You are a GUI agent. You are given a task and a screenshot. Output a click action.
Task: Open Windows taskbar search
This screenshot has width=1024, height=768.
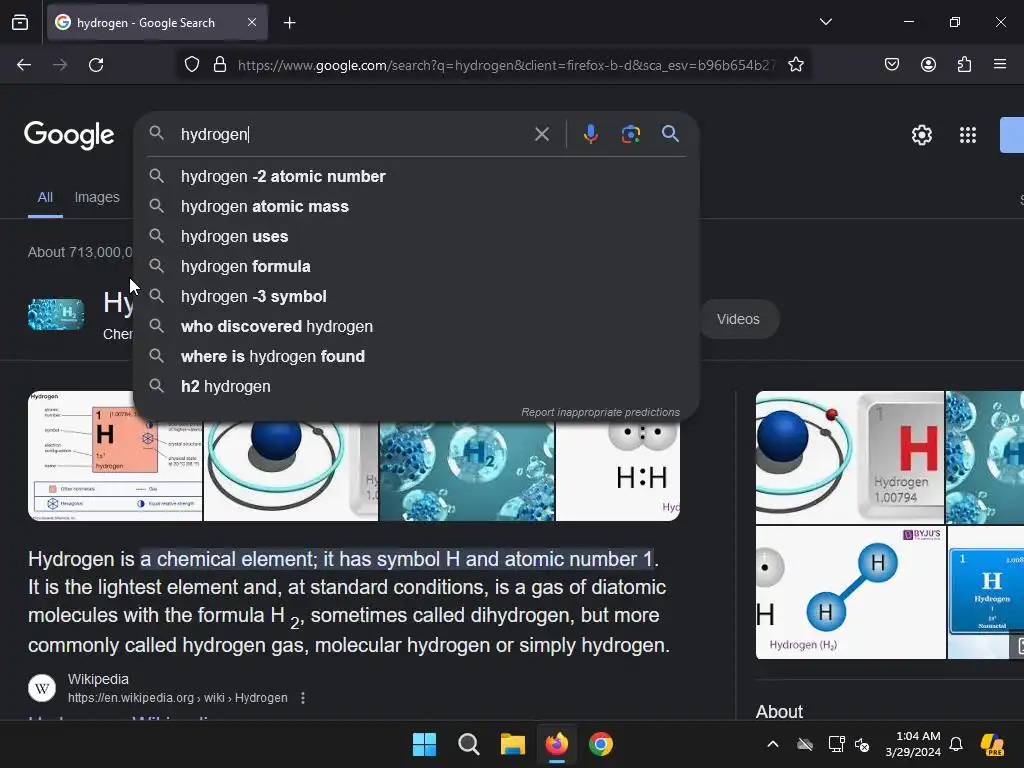coord(468,744)
